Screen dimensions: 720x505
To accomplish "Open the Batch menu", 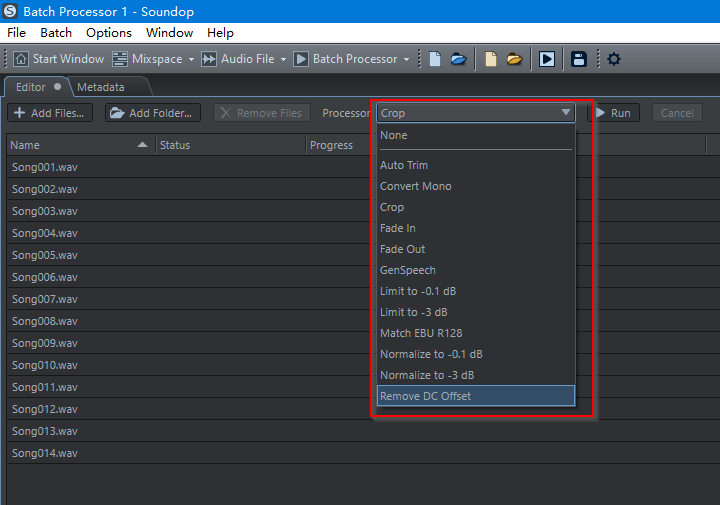I will (56, 33).
